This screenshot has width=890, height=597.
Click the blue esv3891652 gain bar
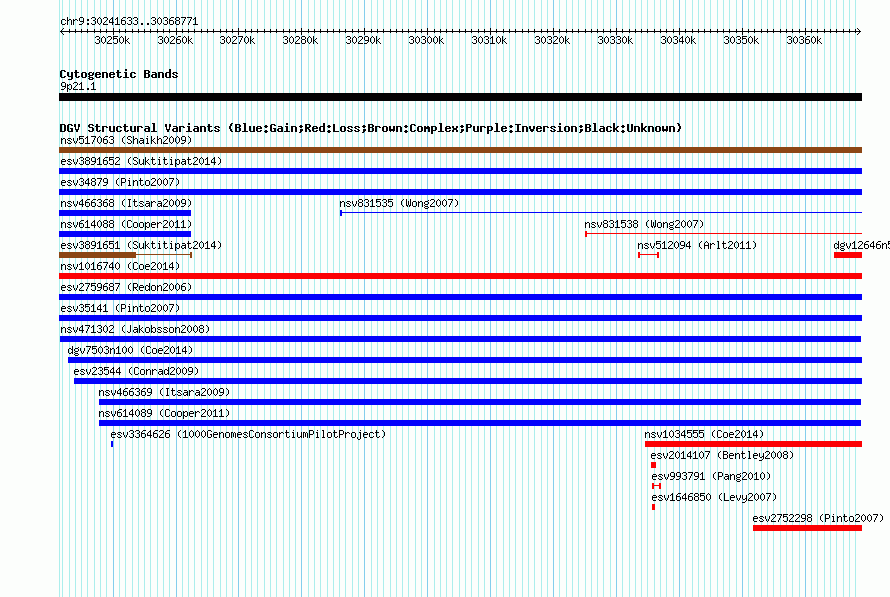tap(460, 171)
